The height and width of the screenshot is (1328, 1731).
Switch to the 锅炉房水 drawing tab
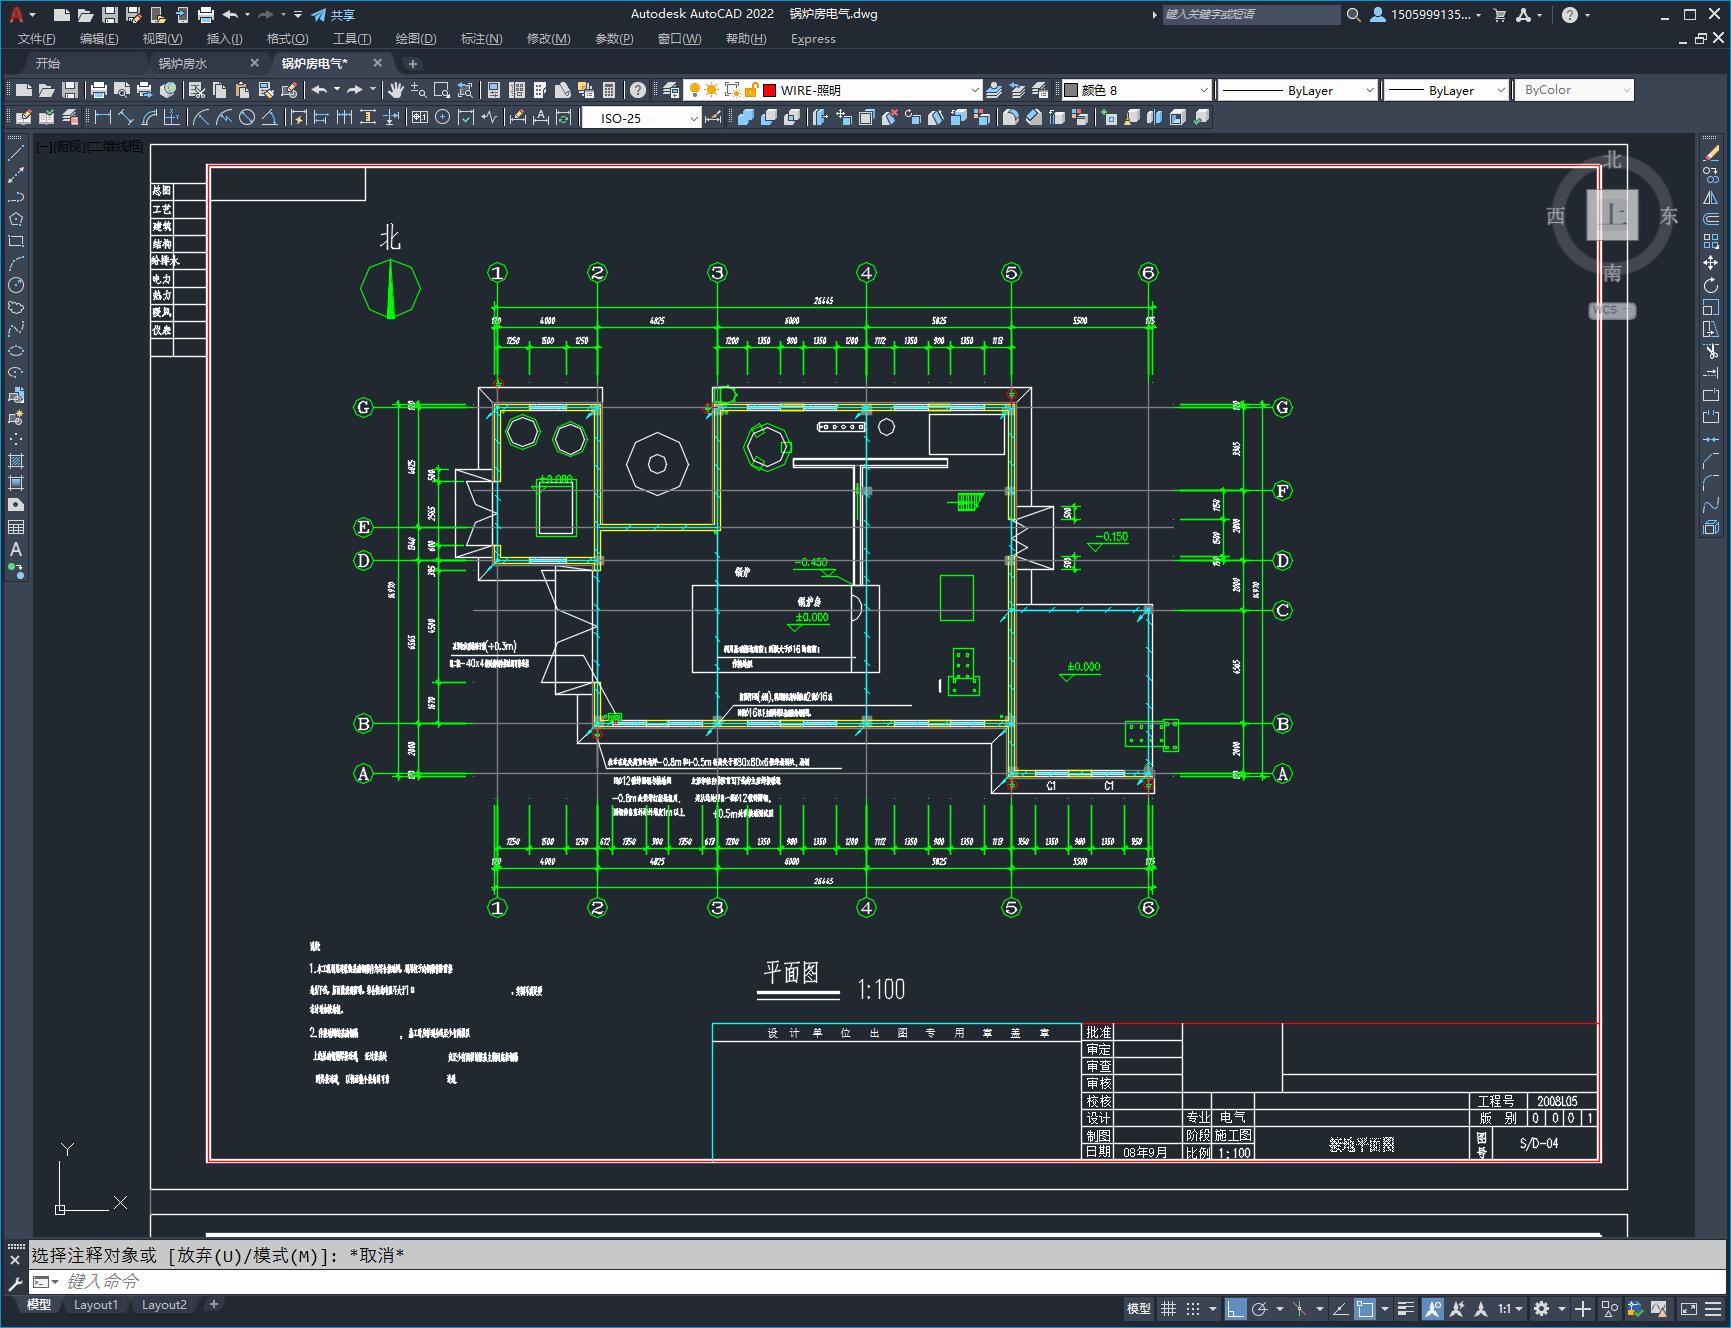[183, 63]
